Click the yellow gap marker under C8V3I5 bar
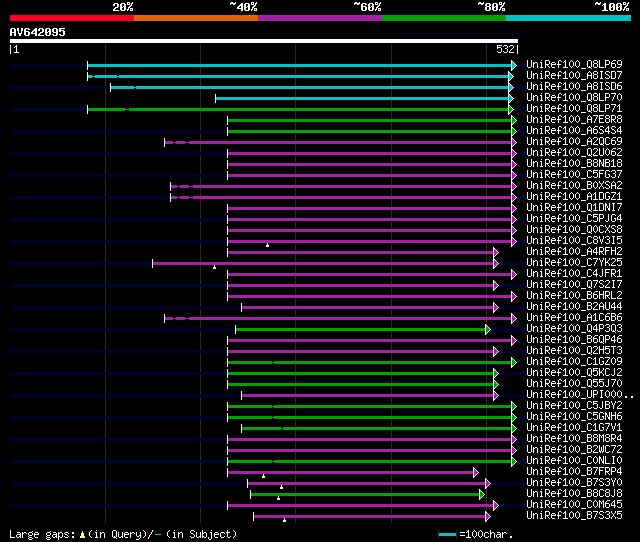 [267, 245]
